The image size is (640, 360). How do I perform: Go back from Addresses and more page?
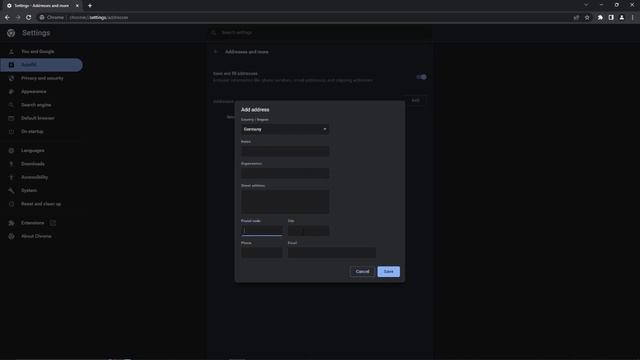216,52
